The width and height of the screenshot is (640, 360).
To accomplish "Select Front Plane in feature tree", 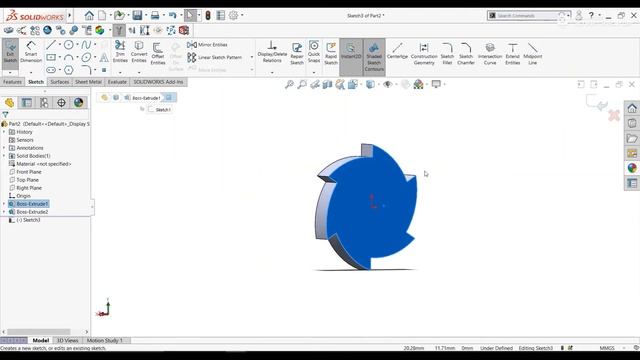I will click(25, 172).
